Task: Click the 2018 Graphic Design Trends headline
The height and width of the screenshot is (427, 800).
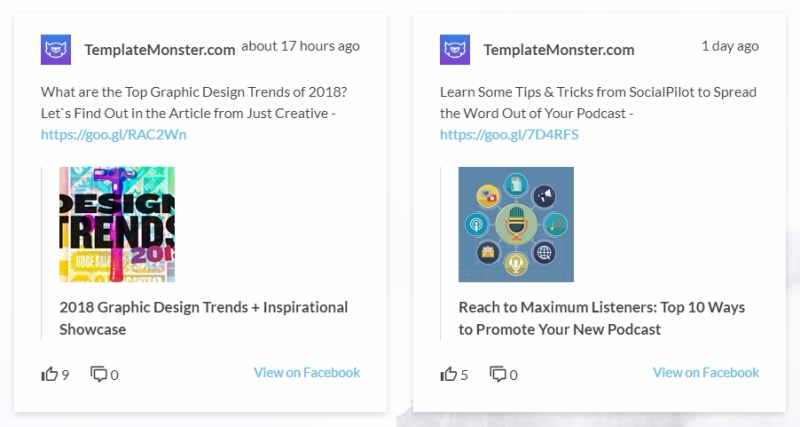Action: pyautogui.click(x=204, y=318)
